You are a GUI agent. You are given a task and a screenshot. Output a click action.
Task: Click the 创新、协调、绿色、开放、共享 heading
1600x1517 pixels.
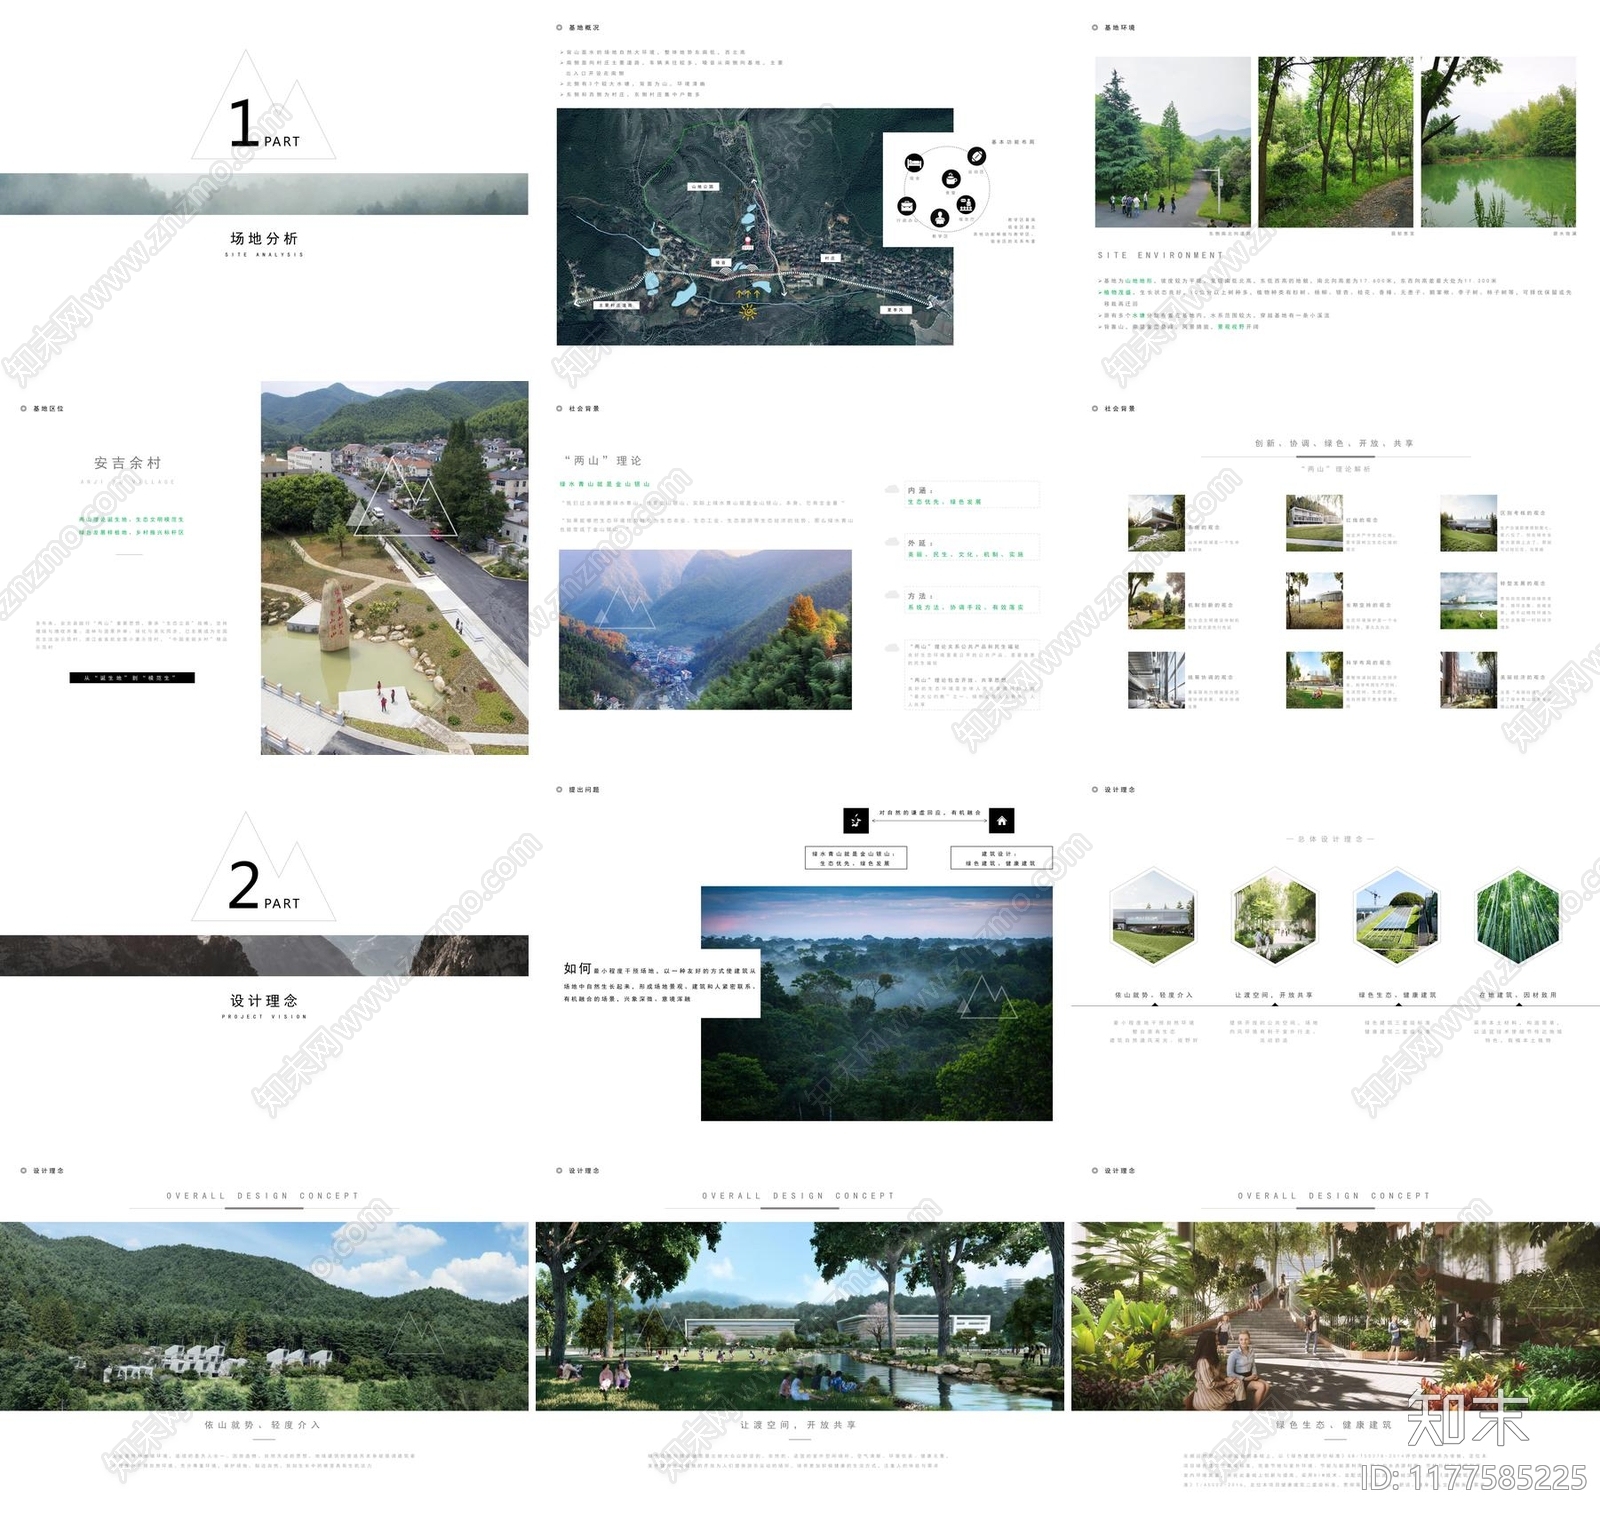tap(1335, 443)
